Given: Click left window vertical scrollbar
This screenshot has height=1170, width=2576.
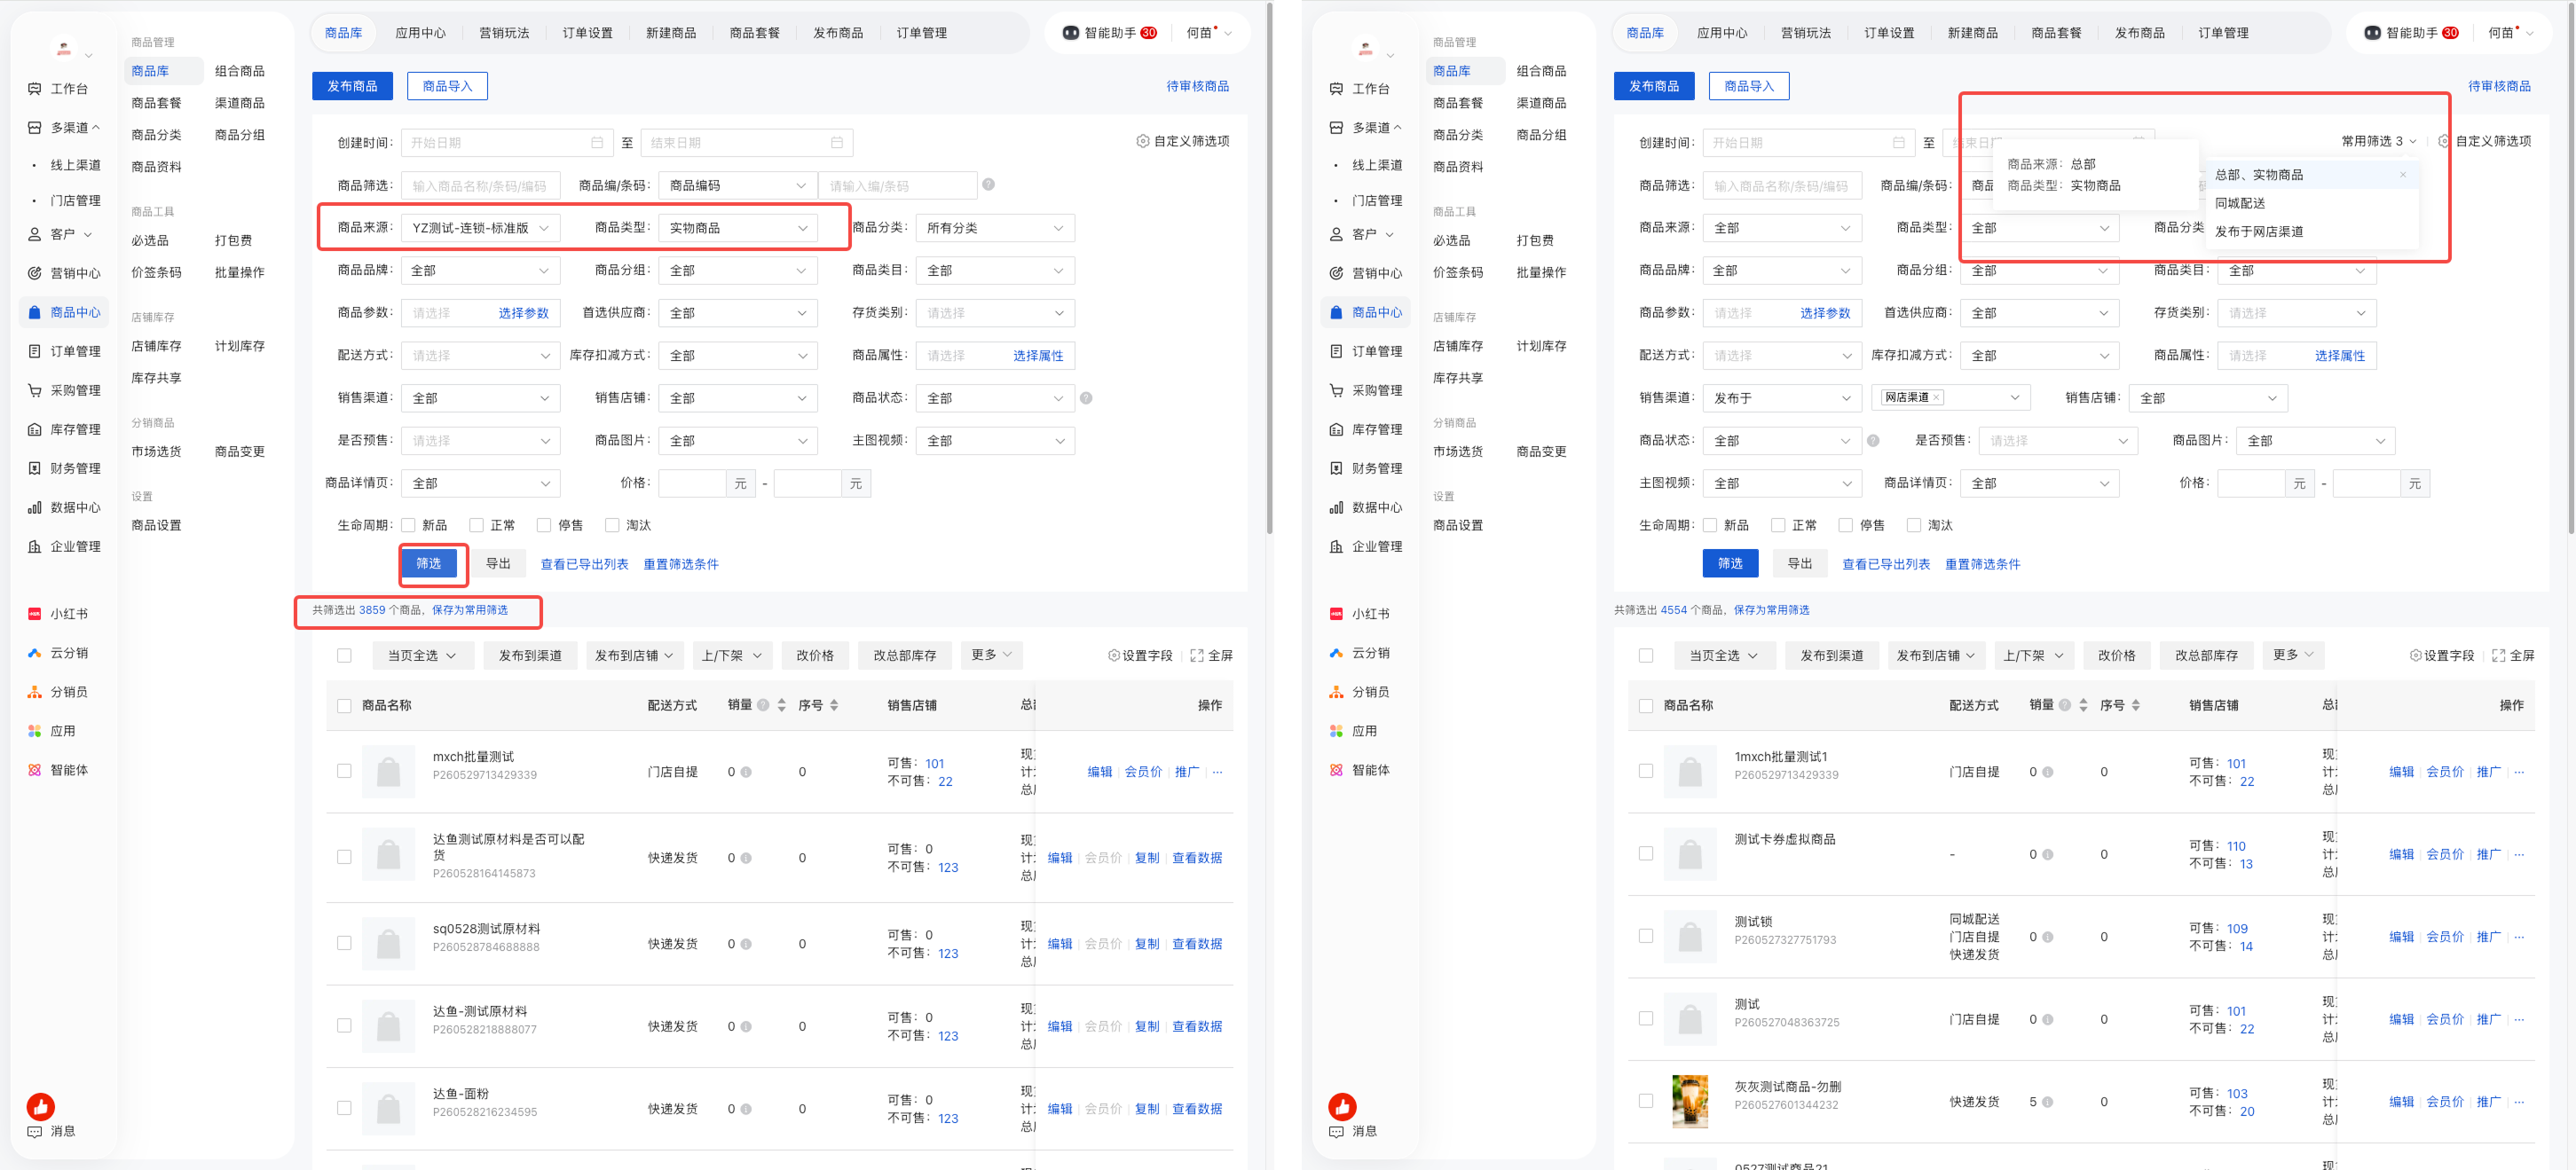Looking at the screenshot, I should pos(1269,270).
